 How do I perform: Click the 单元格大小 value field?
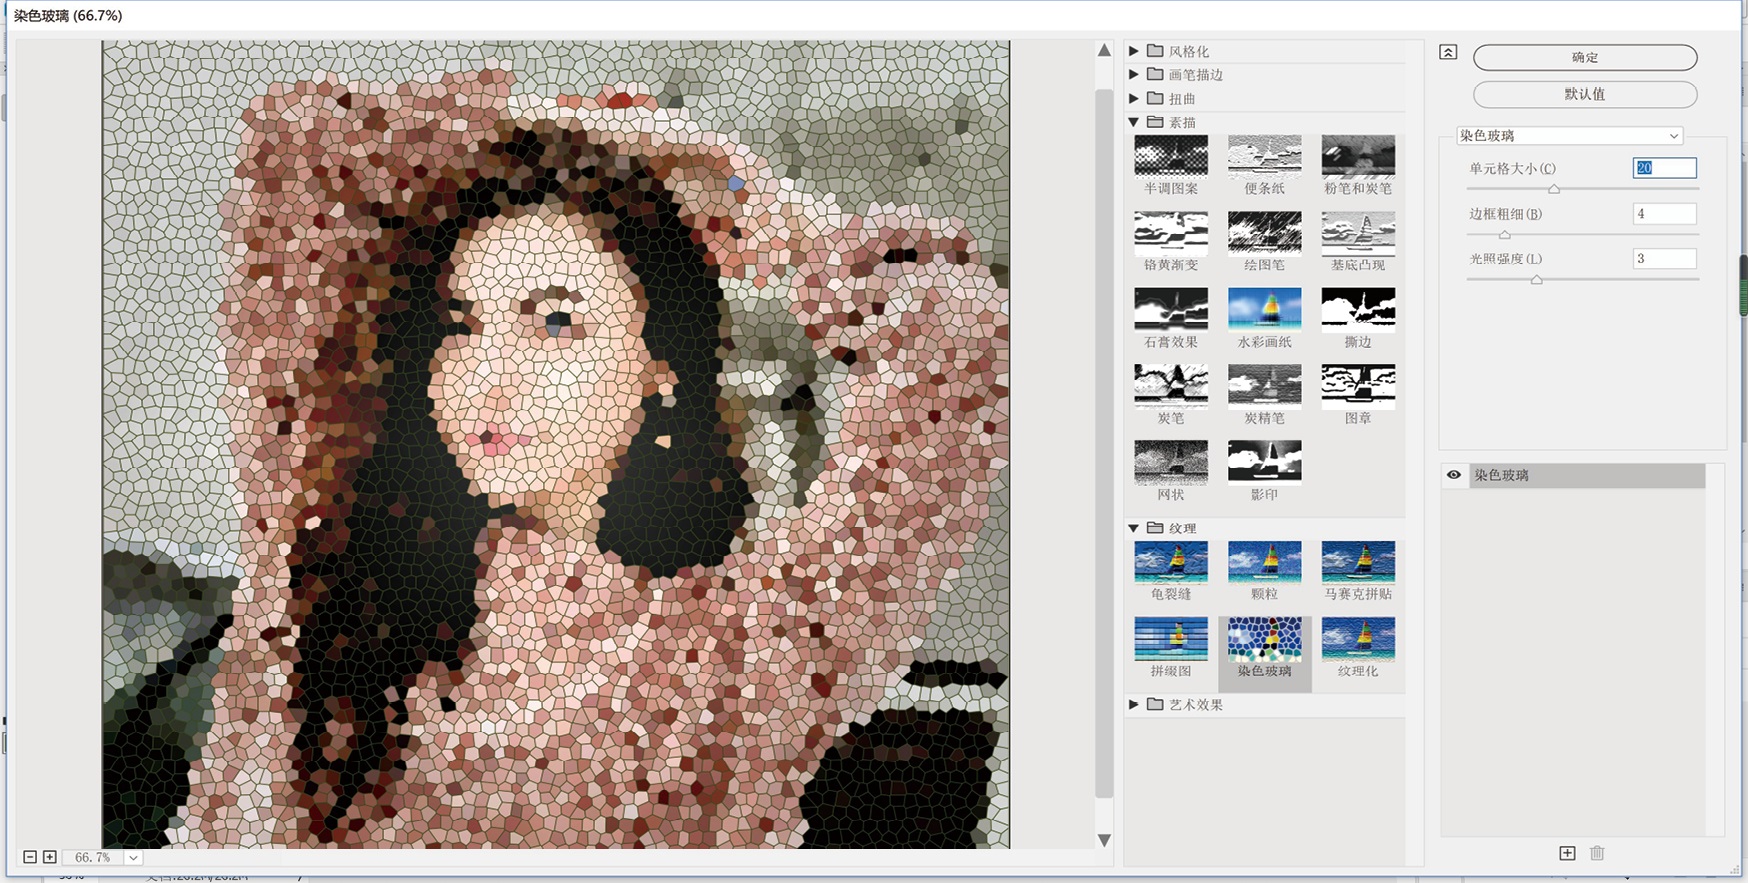click(1665, 168)
